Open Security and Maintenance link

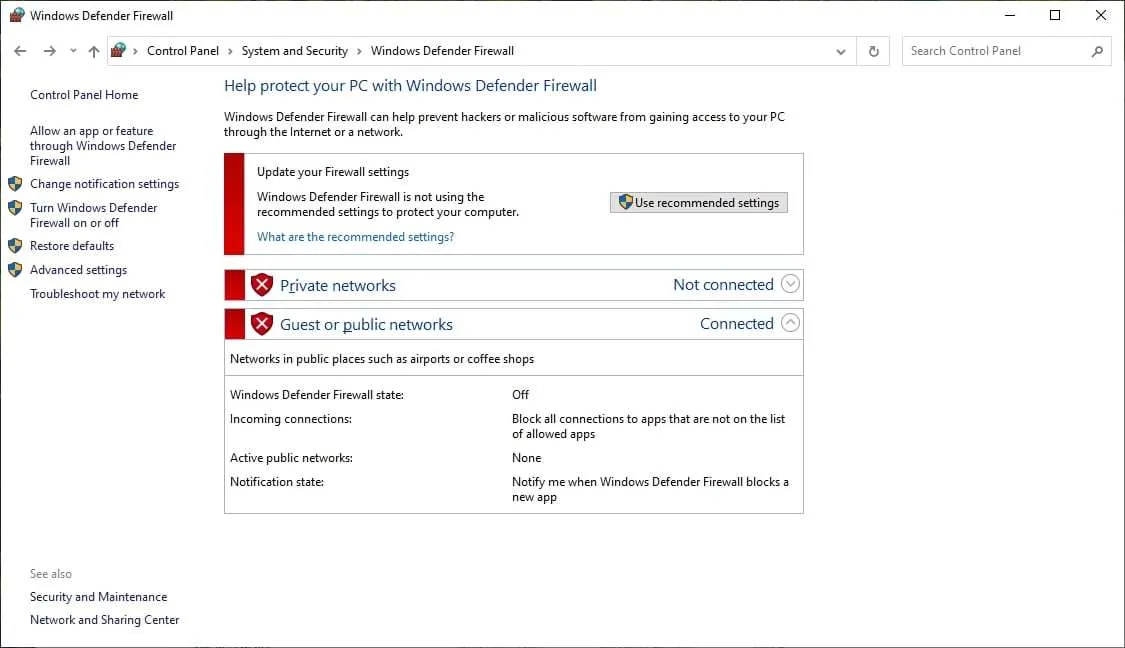[98, 597]
